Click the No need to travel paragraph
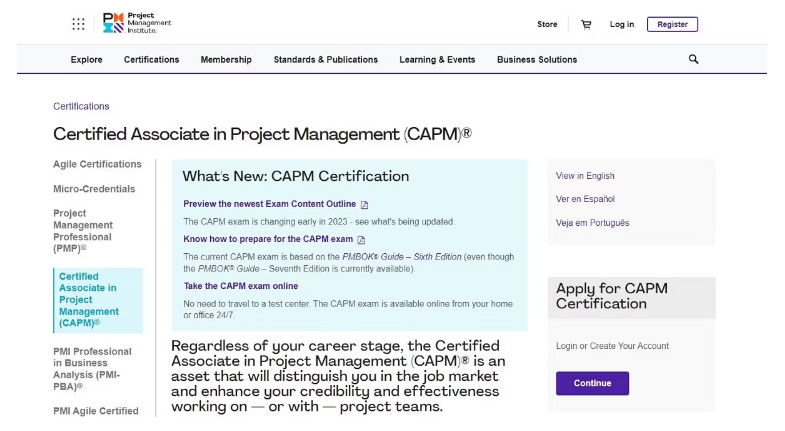 [348, 309]
